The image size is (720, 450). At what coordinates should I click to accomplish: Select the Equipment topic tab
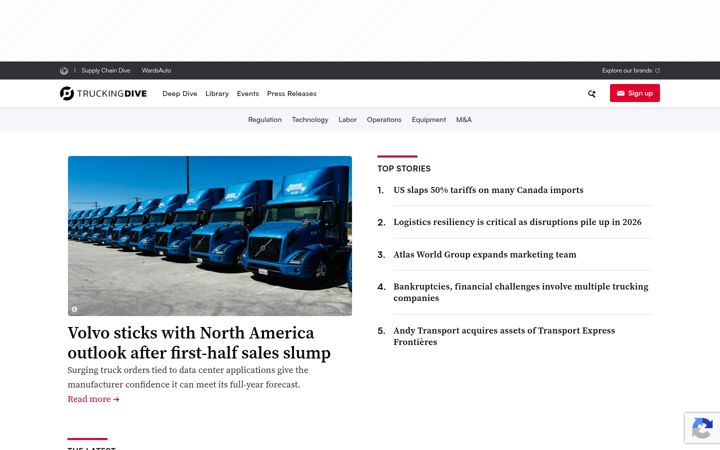pos(428,119)
